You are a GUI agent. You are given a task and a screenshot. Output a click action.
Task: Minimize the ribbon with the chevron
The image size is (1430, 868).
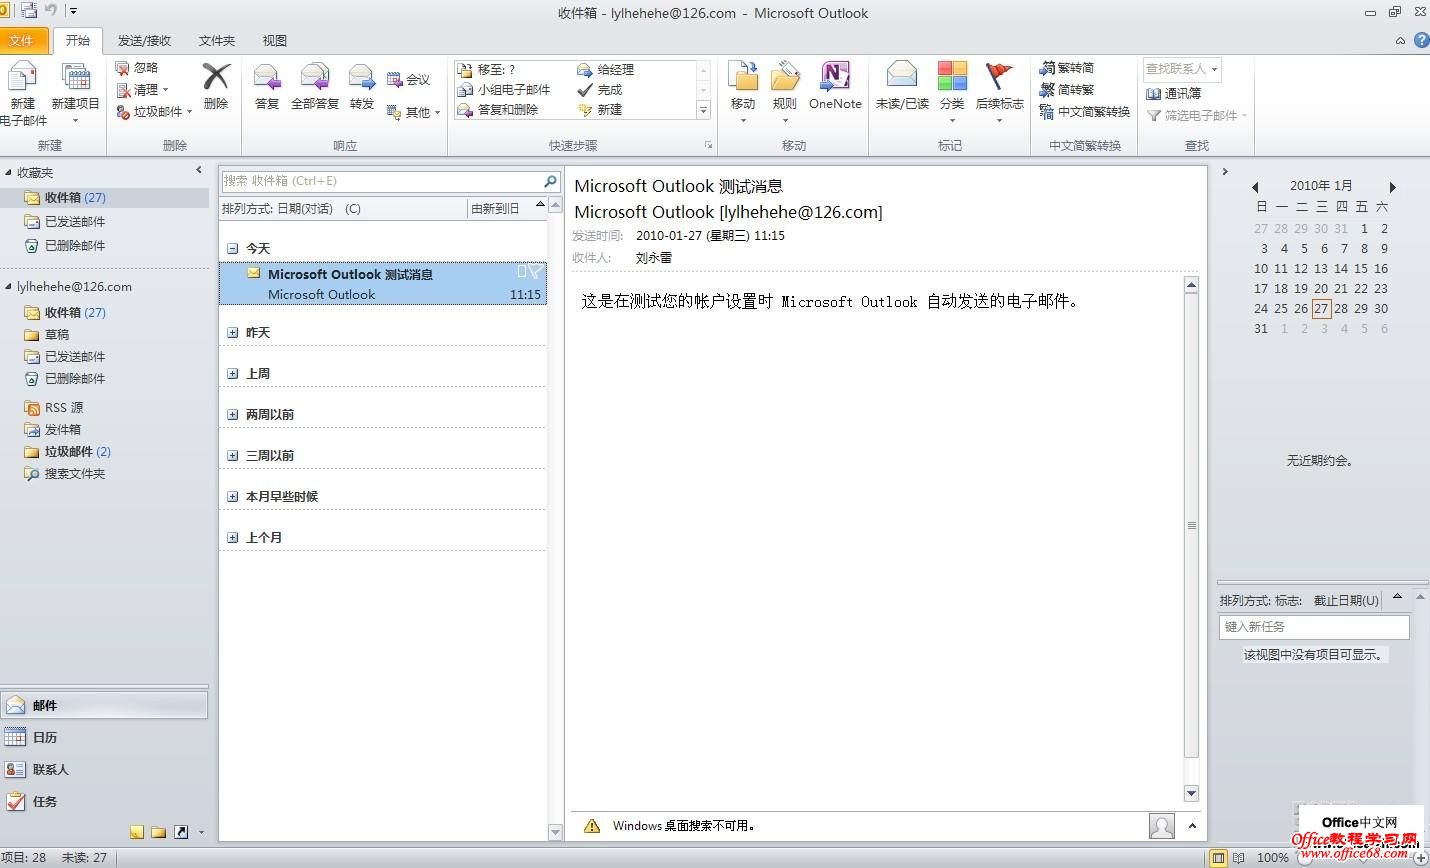pyautogui.click(x=1400, y=41)
